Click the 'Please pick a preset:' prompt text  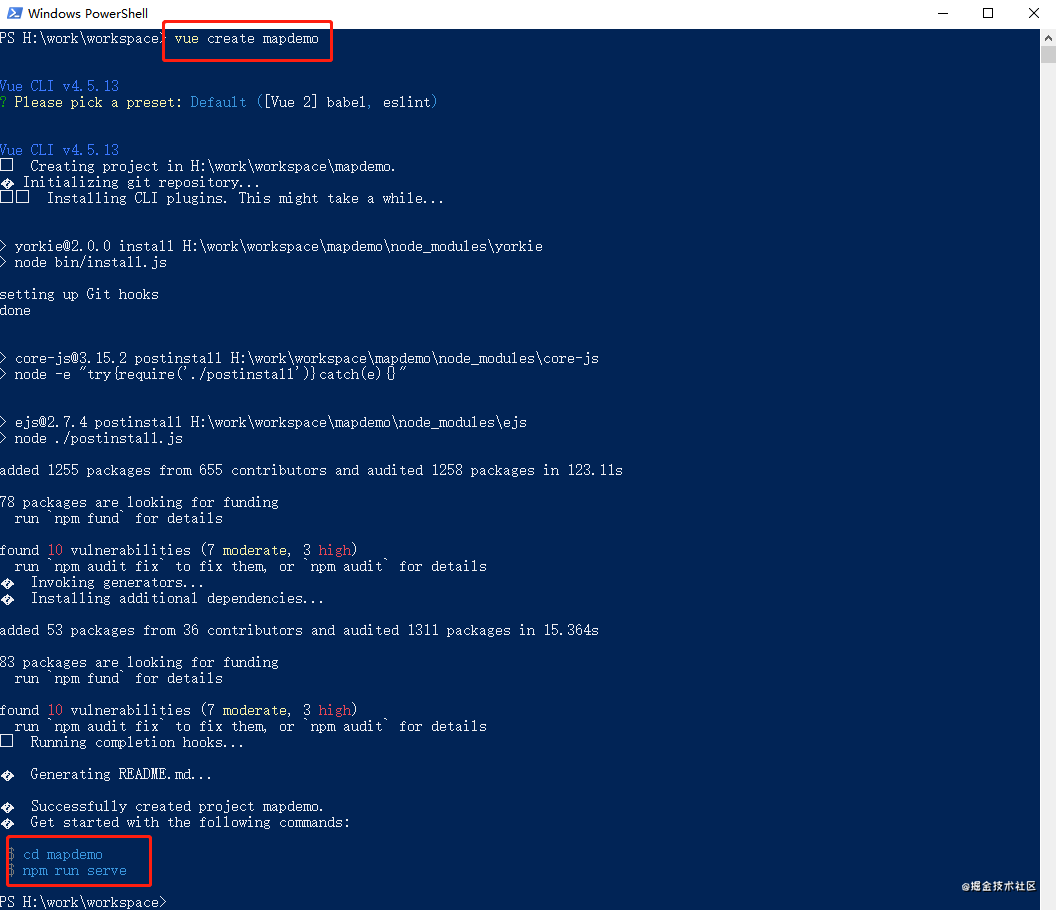coord(98,102)
